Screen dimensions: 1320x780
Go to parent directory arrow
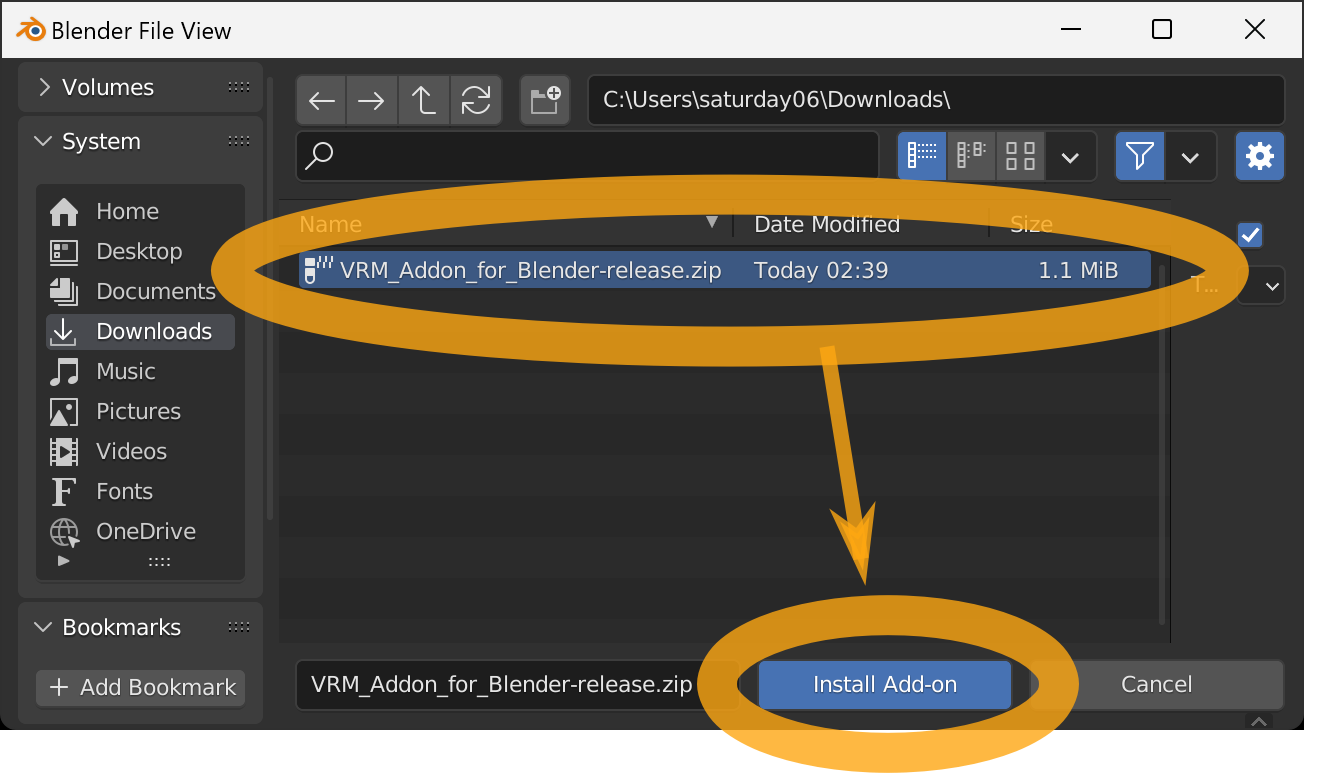pos(424,100)
